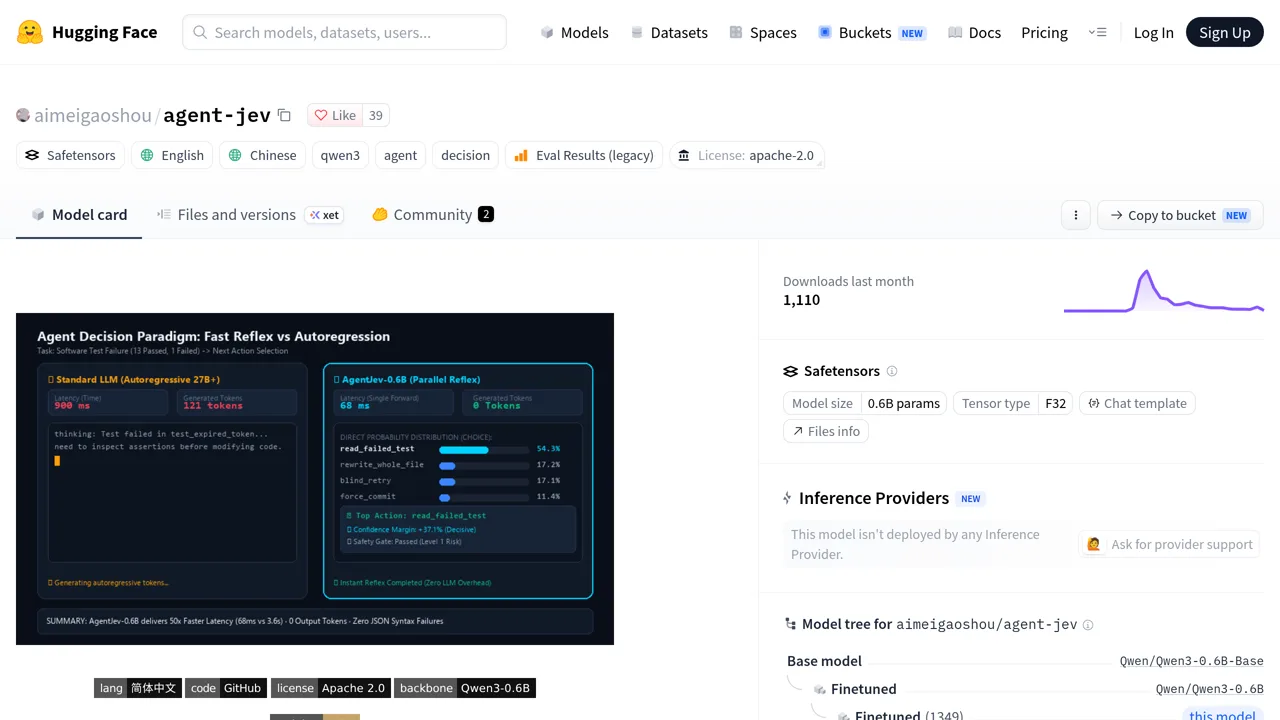Open Buckets in top navigation
The width and height of the screenshot is (1280, 720).
coord(872,32)
